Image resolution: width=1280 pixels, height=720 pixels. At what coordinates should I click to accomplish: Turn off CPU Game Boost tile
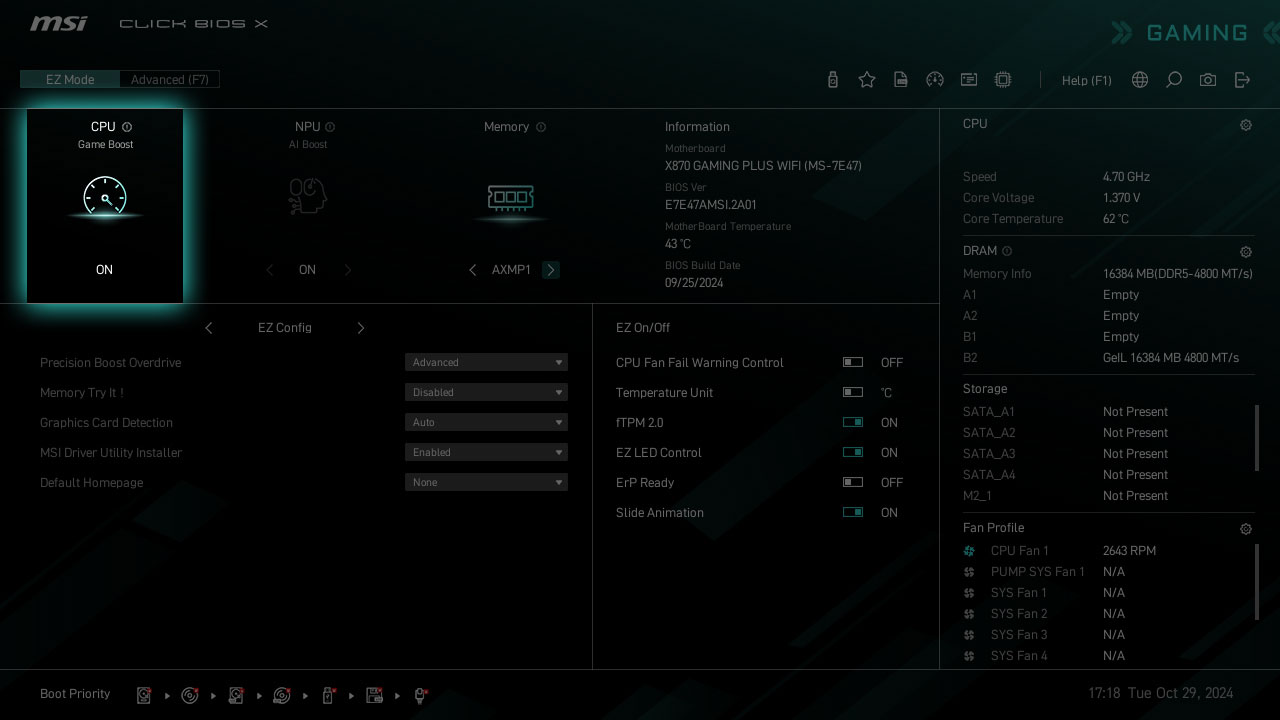105,206
